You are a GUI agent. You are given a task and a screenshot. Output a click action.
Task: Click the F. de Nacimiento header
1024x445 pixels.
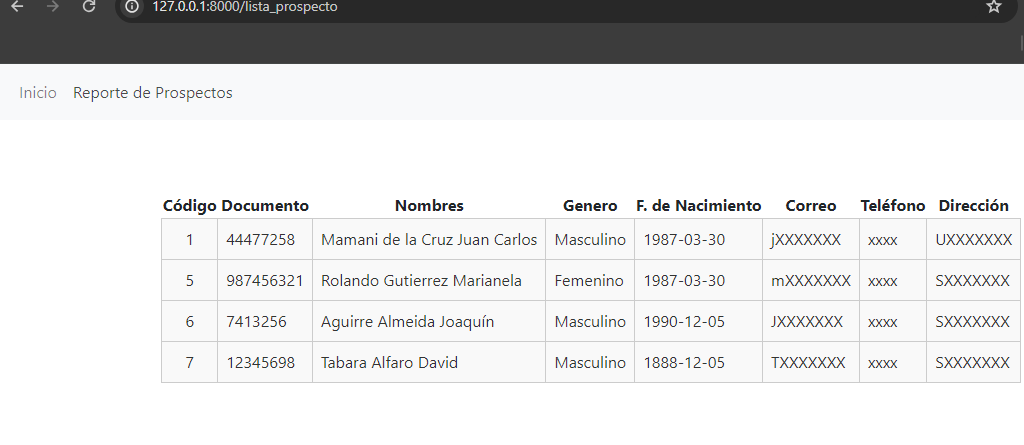(x=699, y=206)
